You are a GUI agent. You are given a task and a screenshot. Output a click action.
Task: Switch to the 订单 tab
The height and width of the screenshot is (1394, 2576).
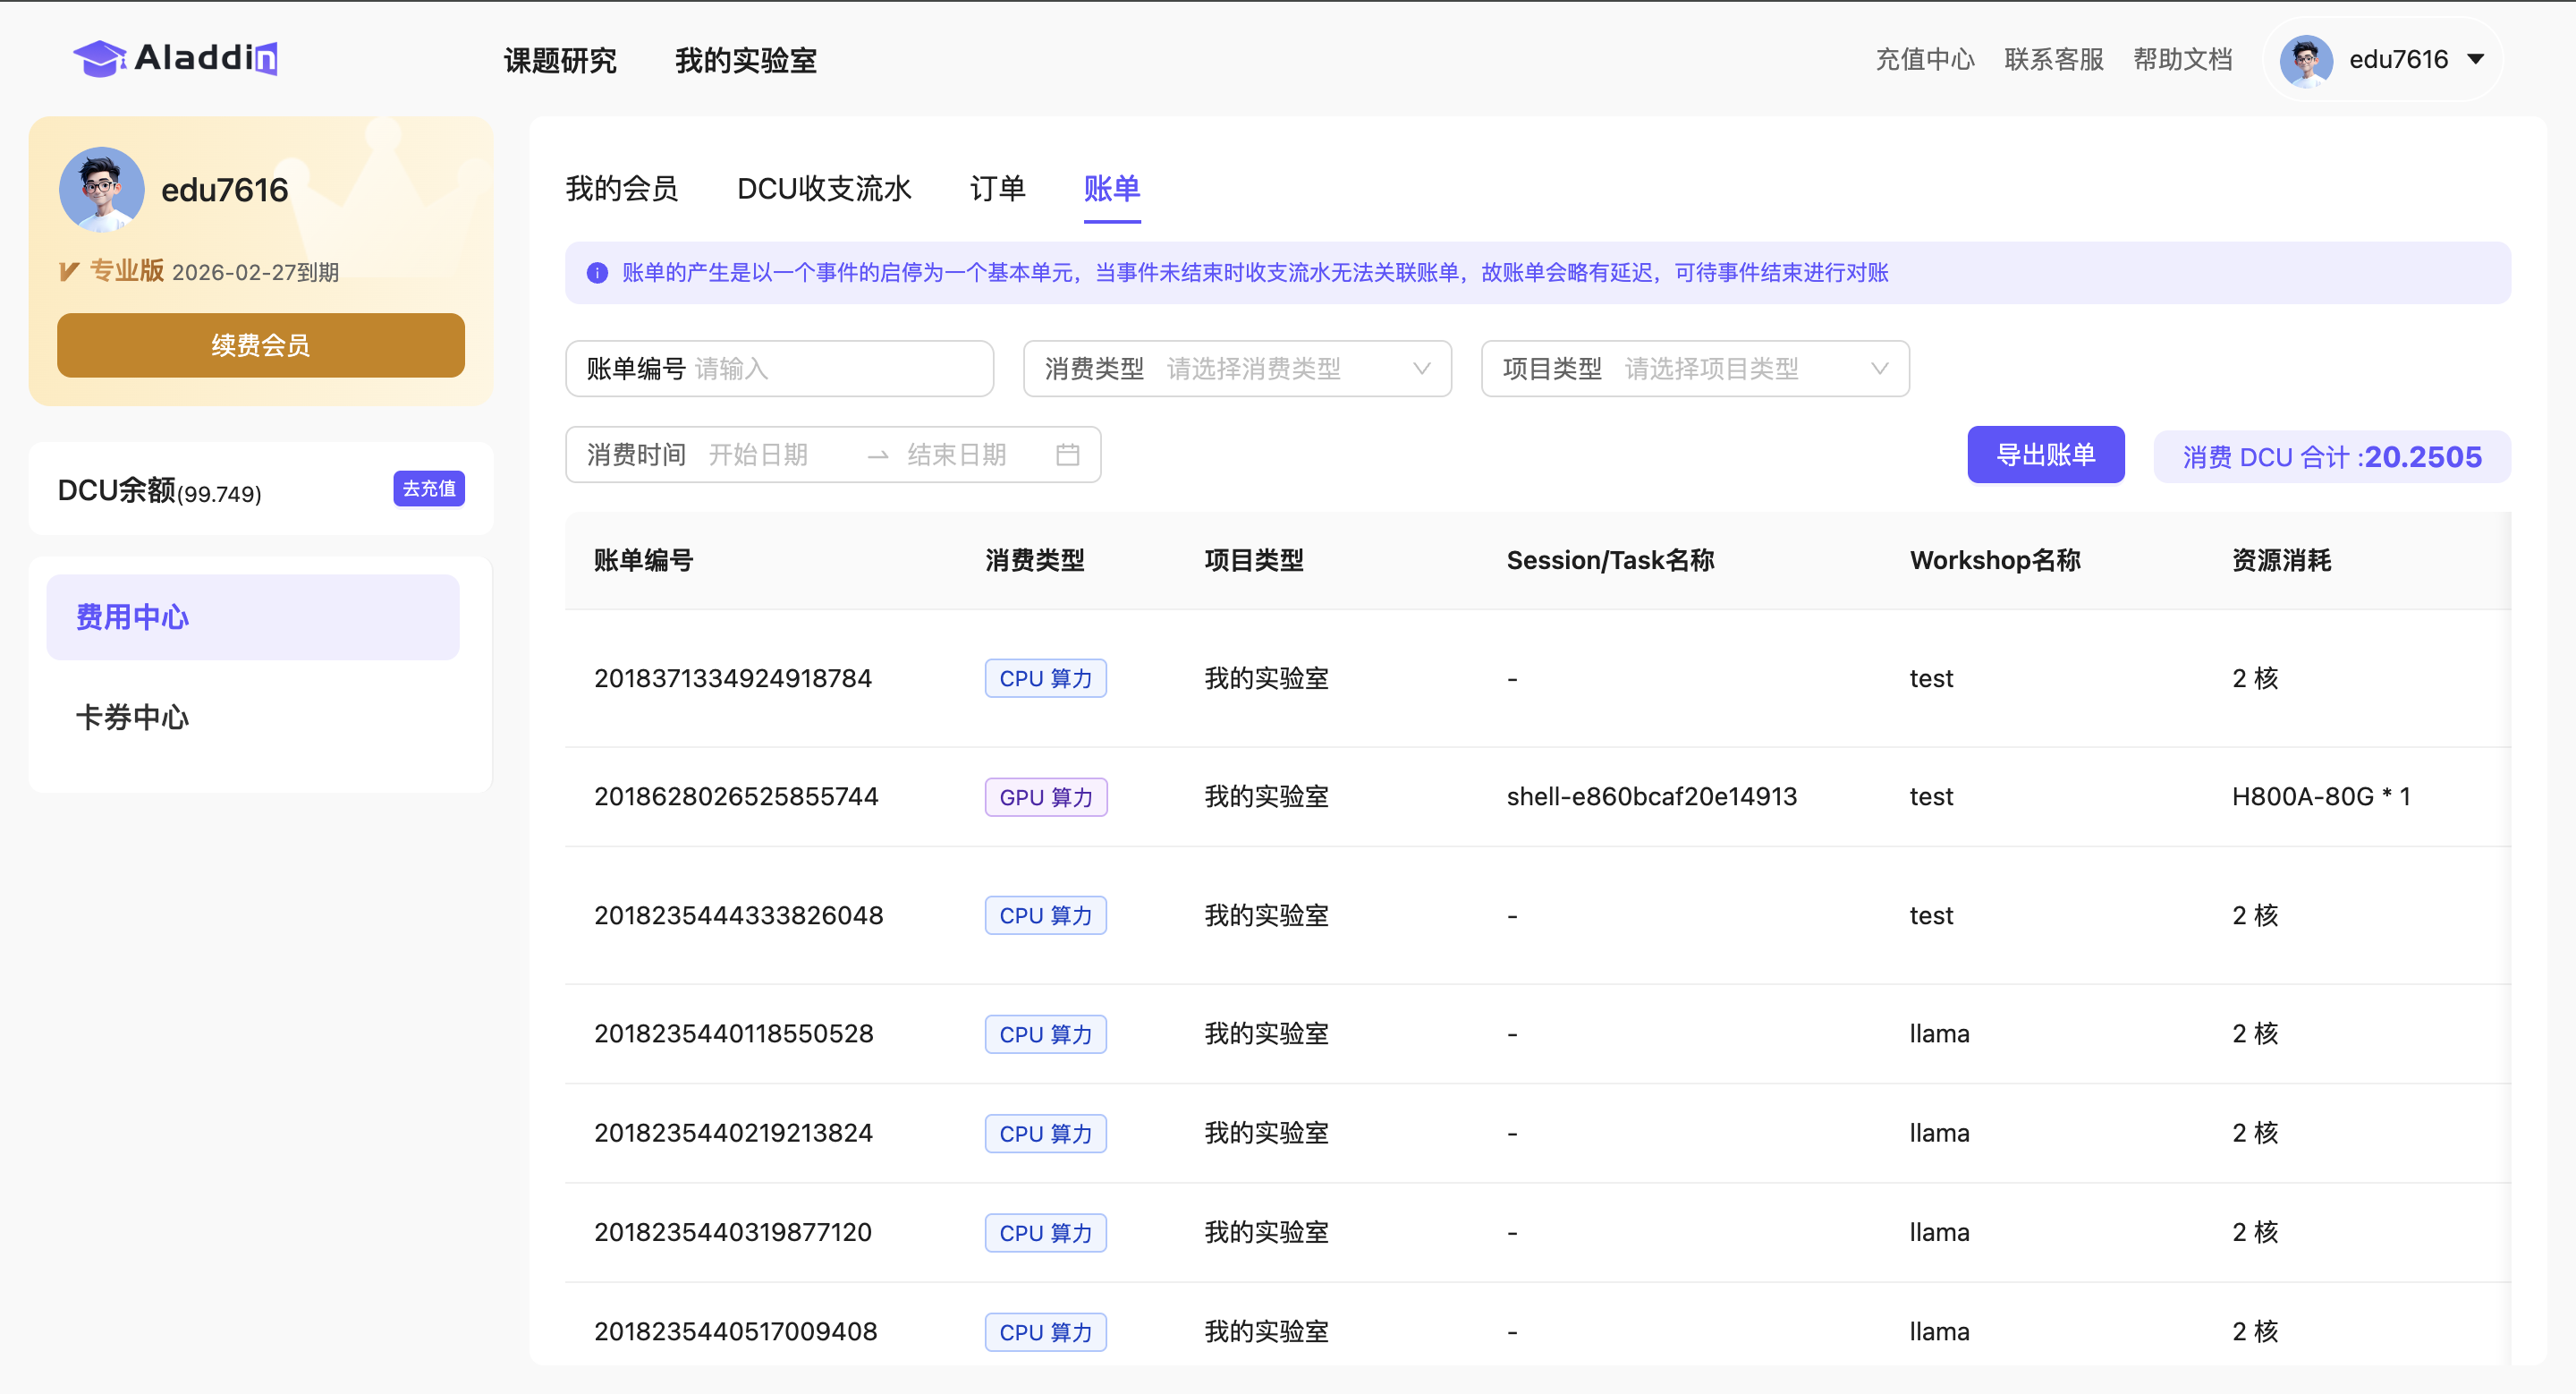coord(997,189)
